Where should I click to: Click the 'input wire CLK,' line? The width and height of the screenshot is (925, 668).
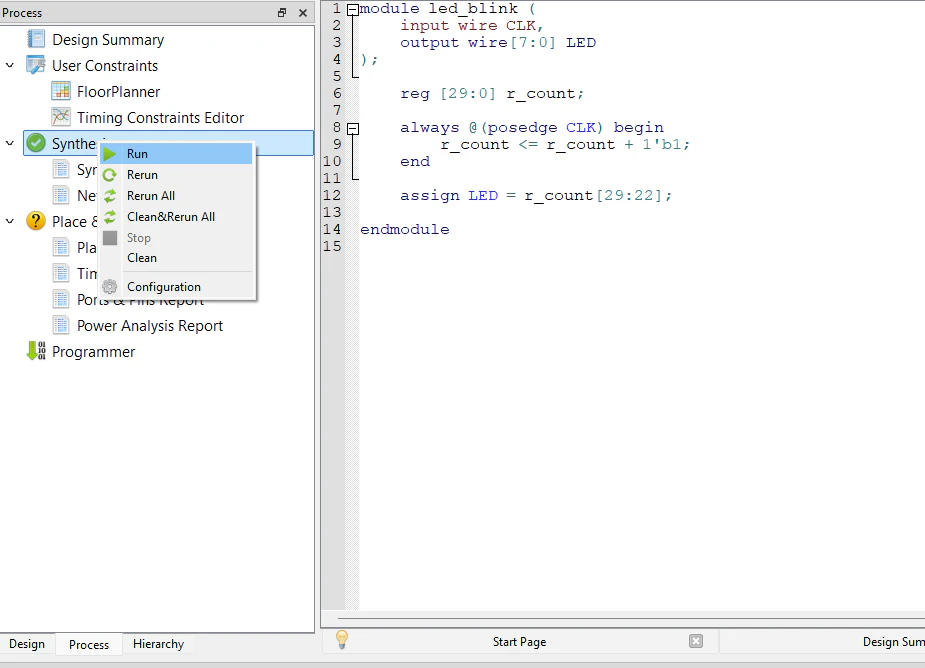[471, 26]
